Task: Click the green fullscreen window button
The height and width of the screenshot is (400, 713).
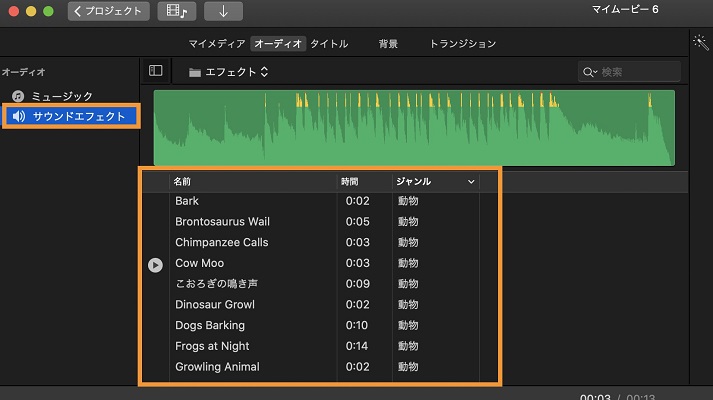Action: pos(48,11)
